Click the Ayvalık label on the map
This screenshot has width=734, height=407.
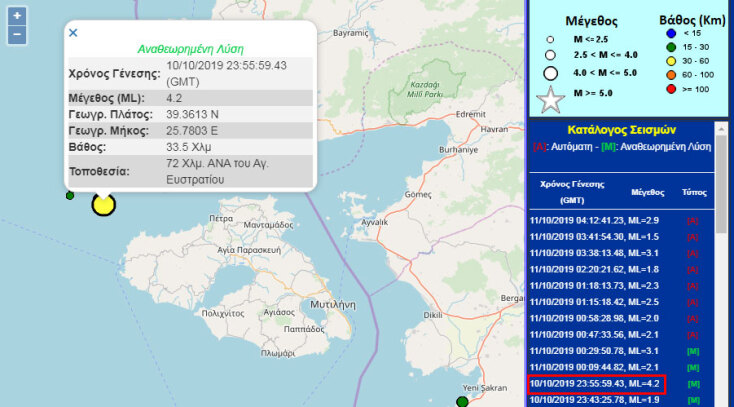coord(374,222)
